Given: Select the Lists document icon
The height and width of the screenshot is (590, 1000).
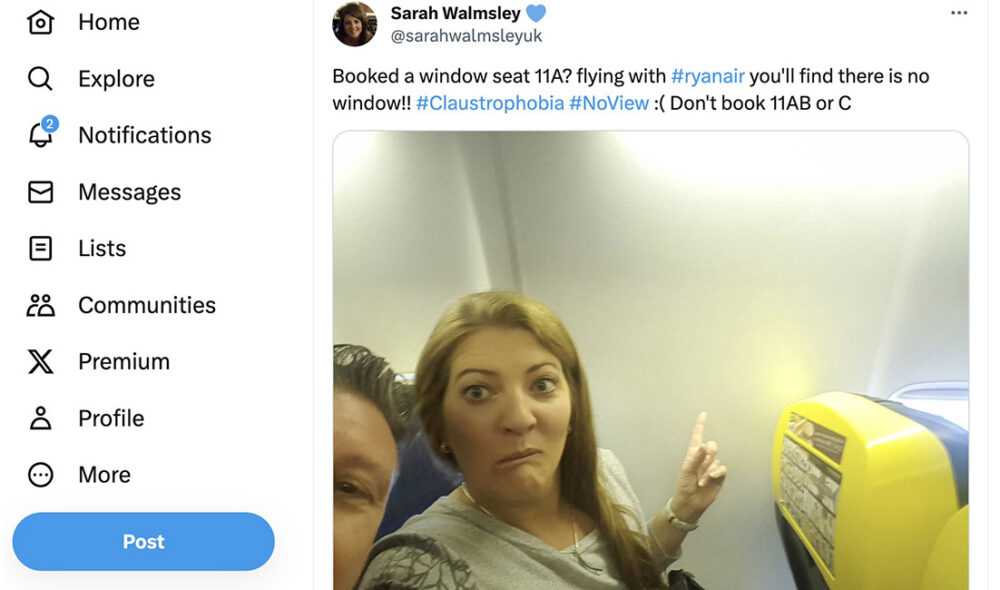Looking at the screenshot, I should [x=40, y=248].
